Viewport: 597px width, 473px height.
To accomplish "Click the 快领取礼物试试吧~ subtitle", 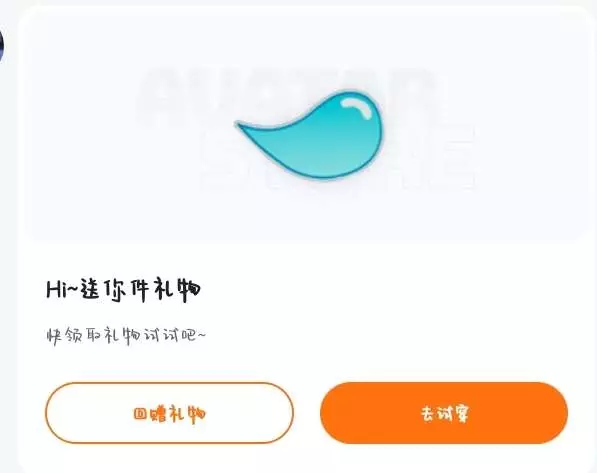I will [x=126, y=336].
